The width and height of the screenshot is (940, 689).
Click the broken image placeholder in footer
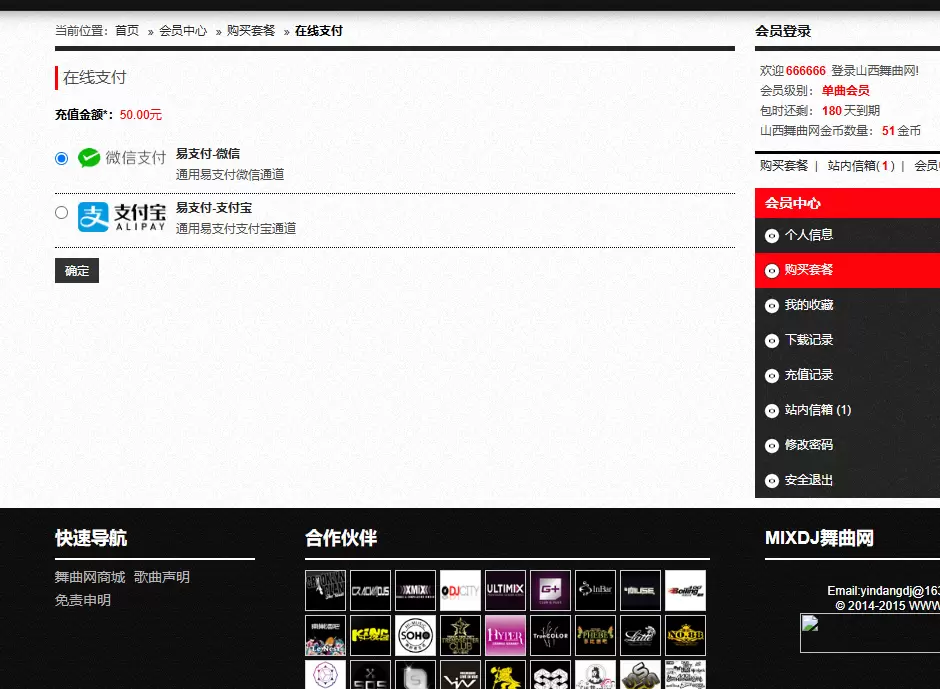[870, 633]
